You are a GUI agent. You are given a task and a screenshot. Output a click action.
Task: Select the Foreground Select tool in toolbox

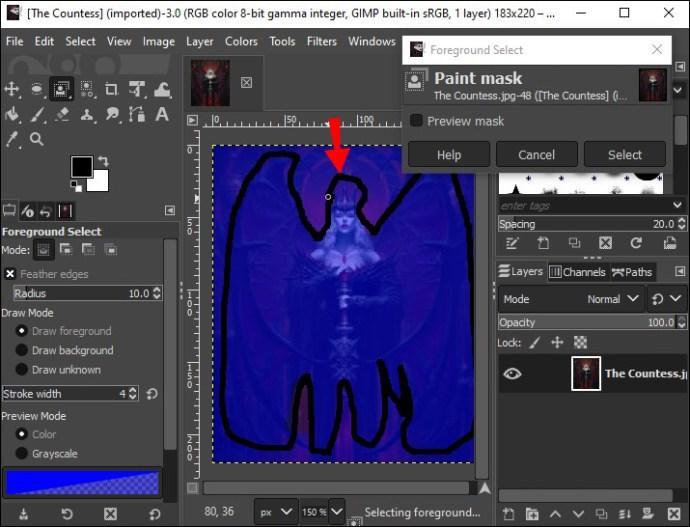61,89
